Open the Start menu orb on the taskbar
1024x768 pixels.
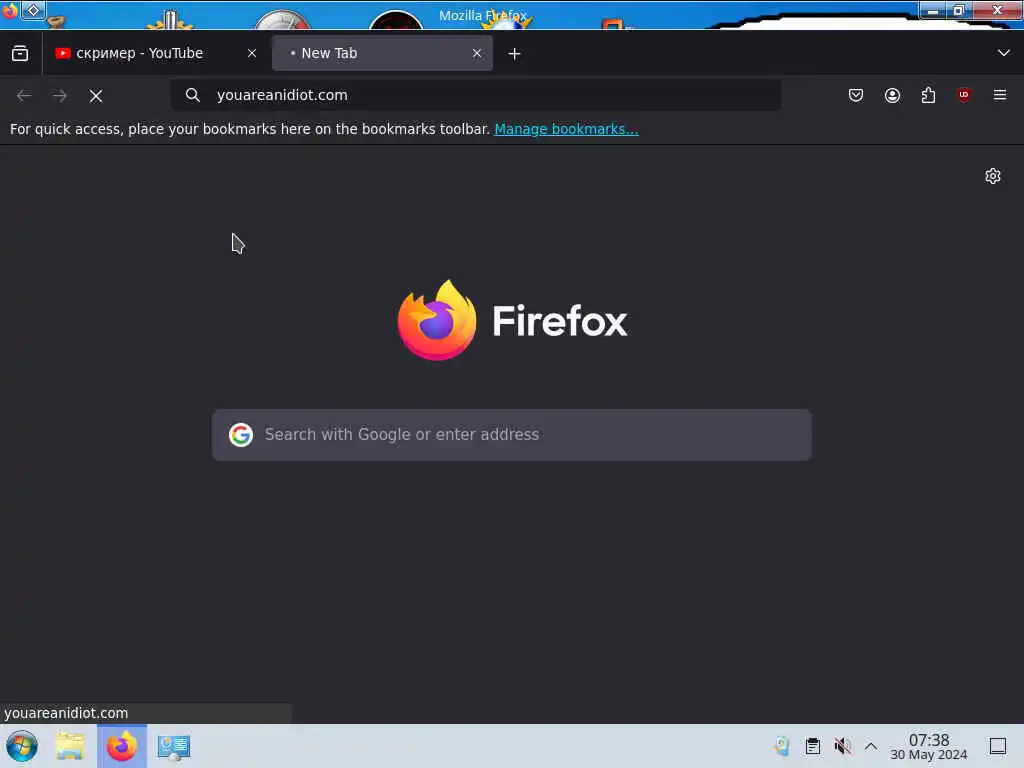pos(22,746)
